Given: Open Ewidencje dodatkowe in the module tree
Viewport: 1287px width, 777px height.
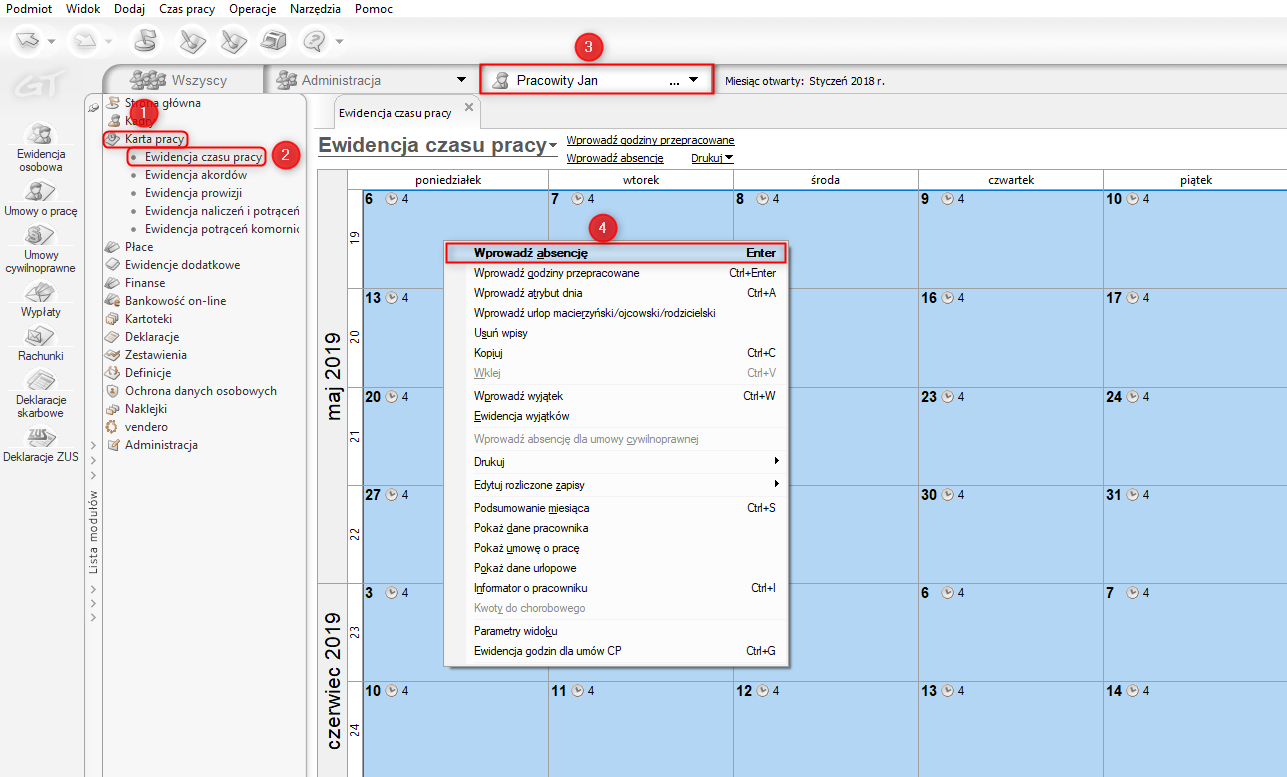Looking at the screenshot, I should (x=182, y=265).
